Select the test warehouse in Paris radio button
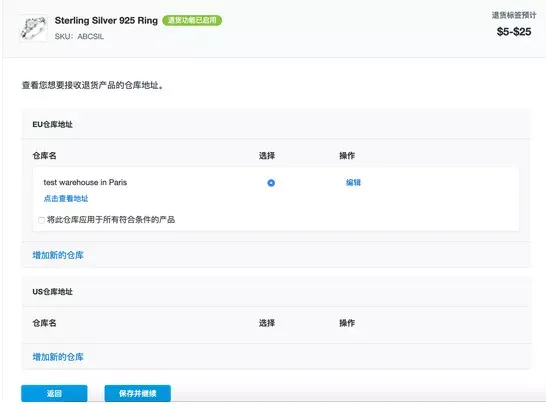 (271, 183)
